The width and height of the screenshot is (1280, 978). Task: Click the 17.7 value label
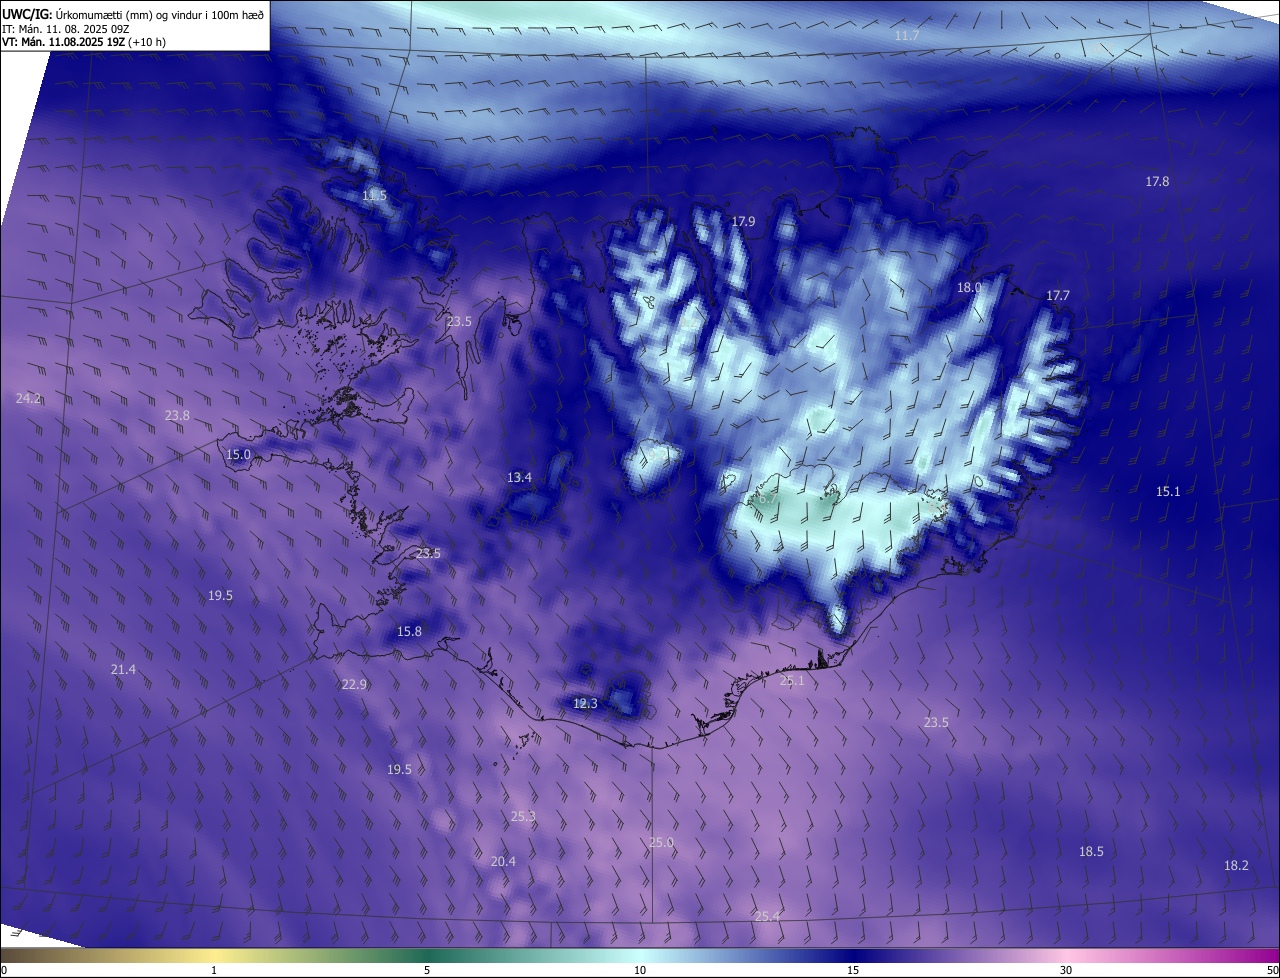click(x=1057, y=295)
